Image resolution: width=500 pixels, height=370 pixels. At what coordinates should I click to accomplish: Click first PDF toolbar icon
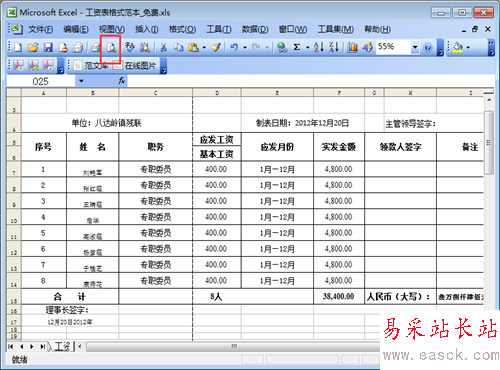(18, 66)
